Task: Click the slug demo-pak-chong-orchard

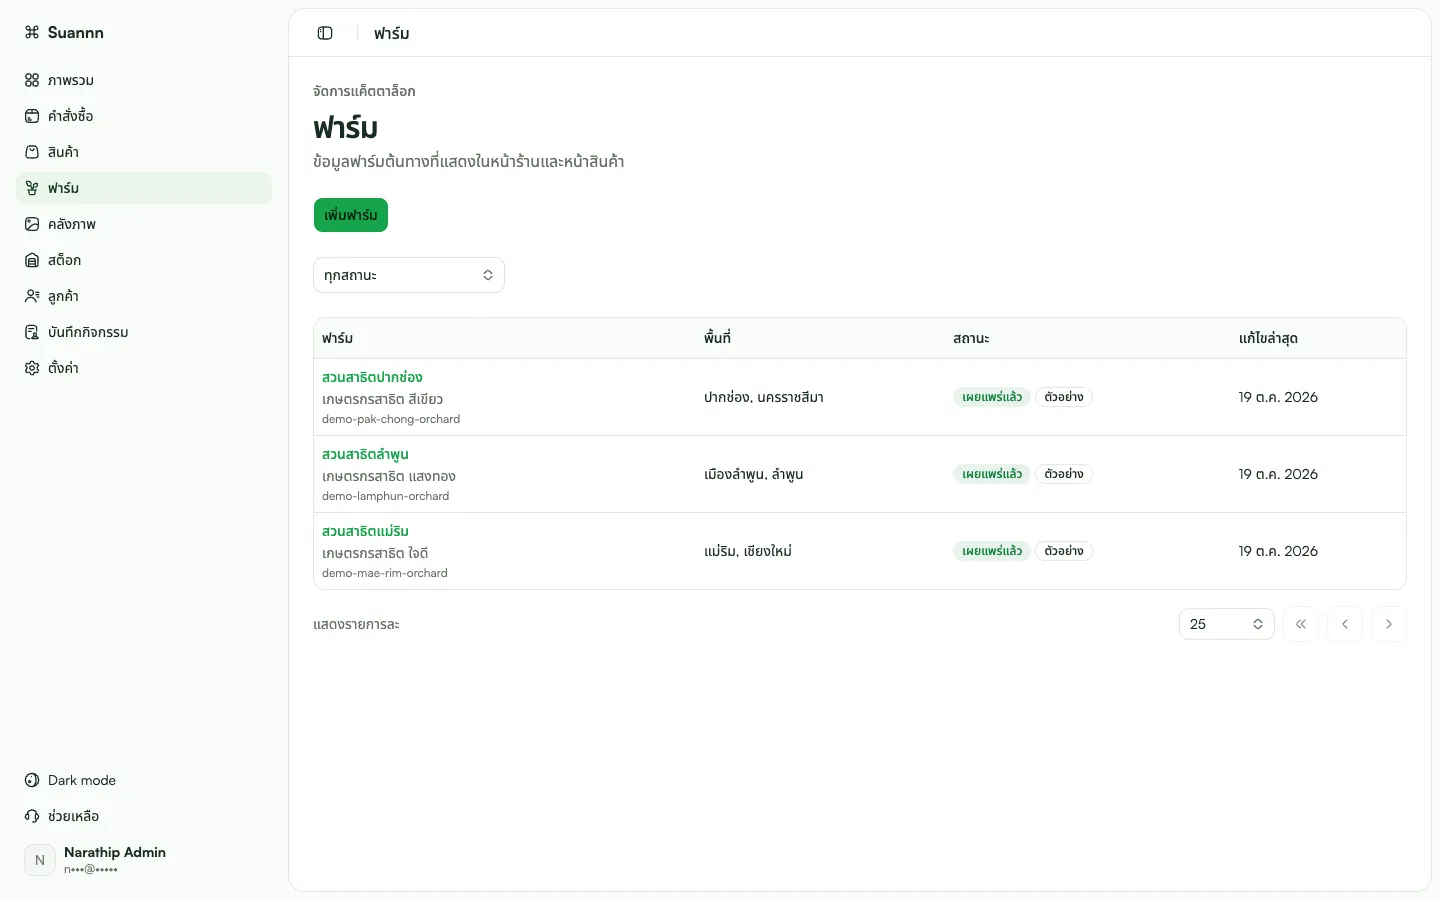Action: (391, 419)
